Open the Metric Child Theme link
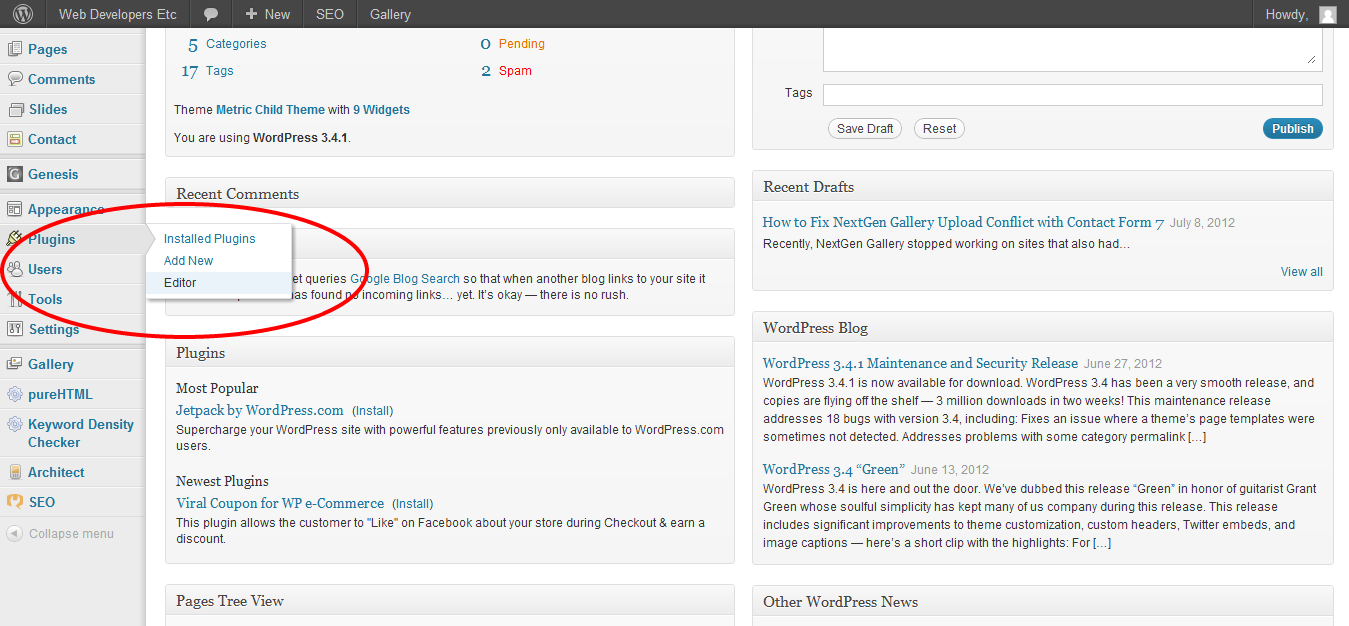 coord(270,110)
